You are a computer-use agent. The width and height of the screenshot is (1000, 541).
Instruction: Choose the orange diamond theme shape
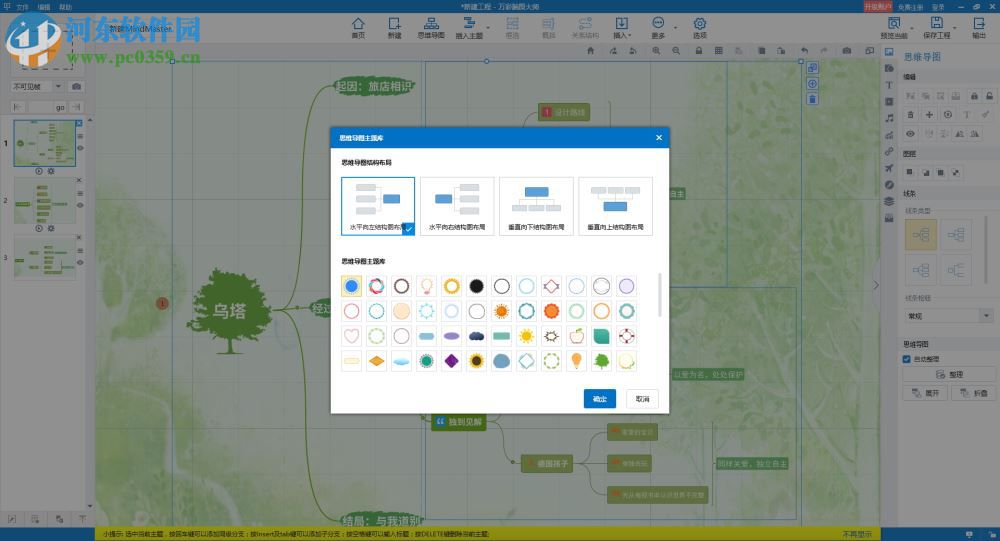point(376,361)
